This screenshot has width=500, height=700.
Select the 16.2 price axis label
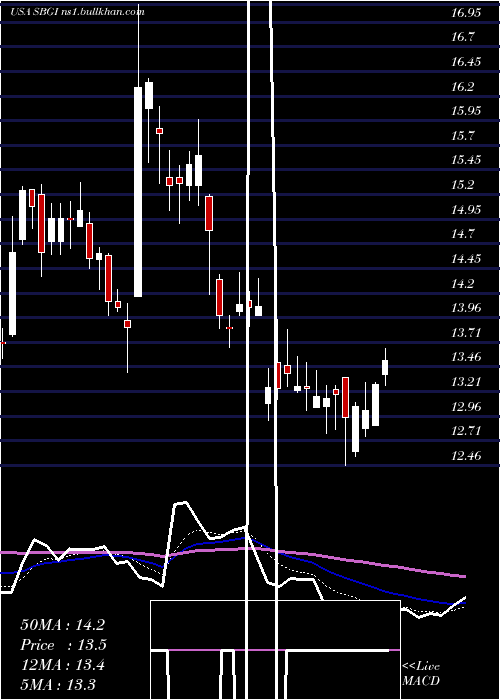[462, 87]
